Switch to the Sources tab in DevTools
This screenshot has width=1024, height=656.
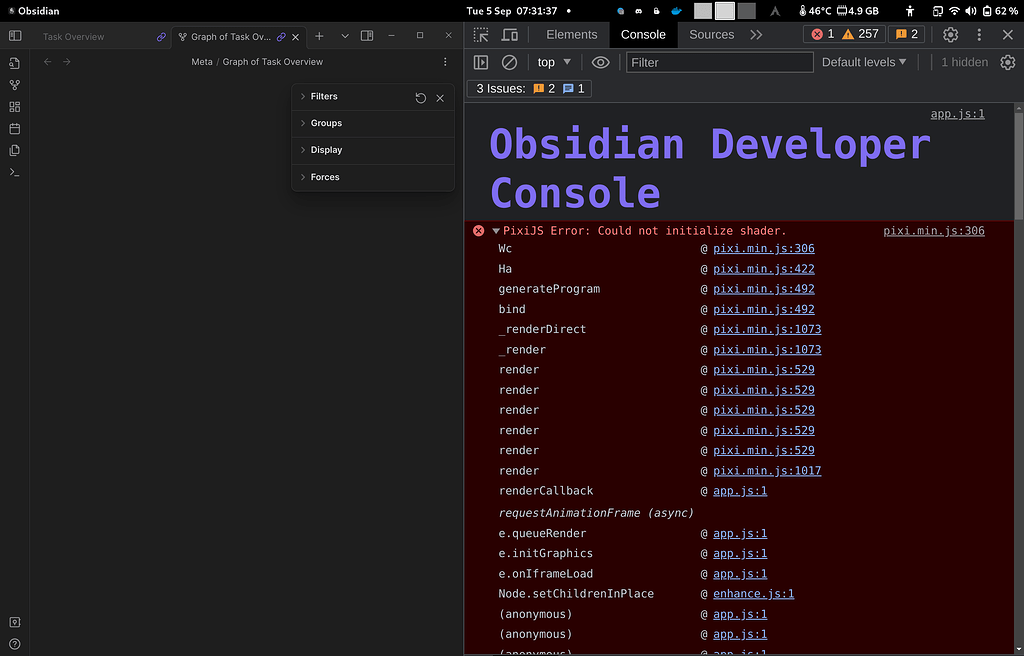(711, 34)
